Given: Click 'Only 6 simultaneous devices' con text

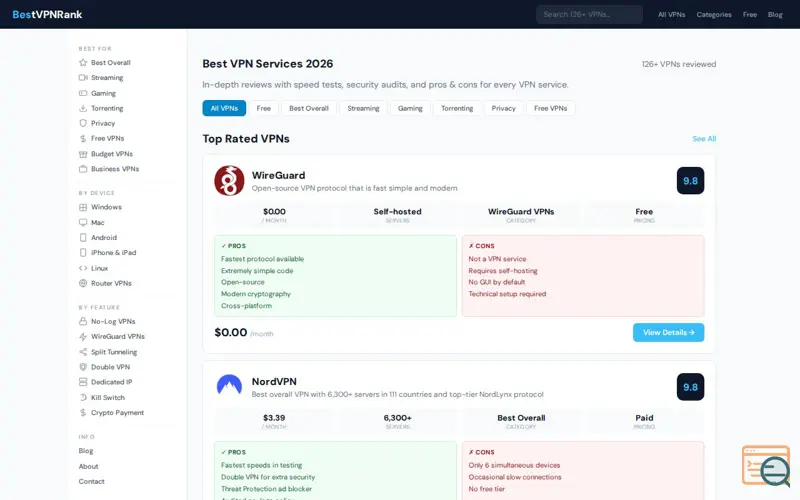Looking at the screenshot, I should 514,465.
